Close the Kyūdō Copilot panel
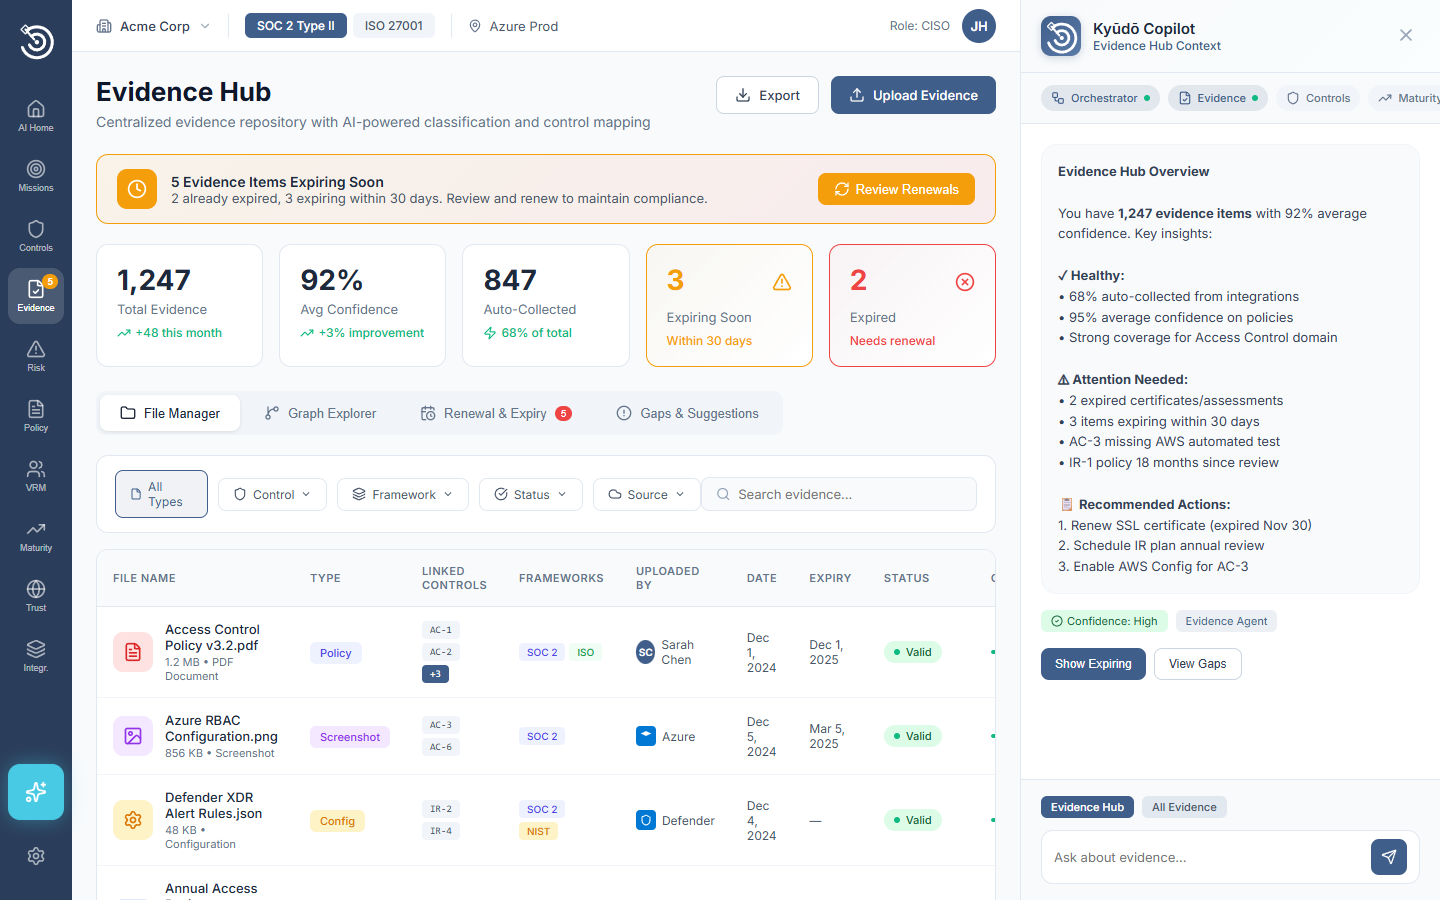Image resolution: width=1440 pixels, height=900 pixels. [x=1406, y=35]
